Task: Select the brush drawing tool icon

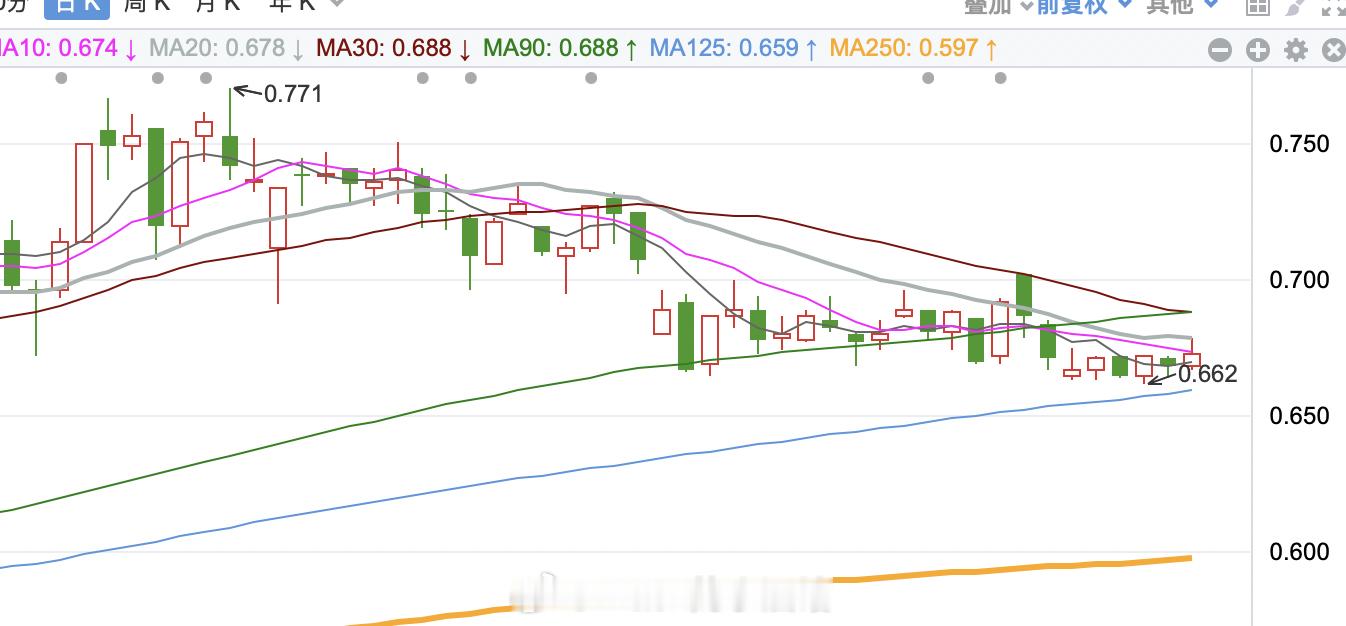Action: [1296, 6]
